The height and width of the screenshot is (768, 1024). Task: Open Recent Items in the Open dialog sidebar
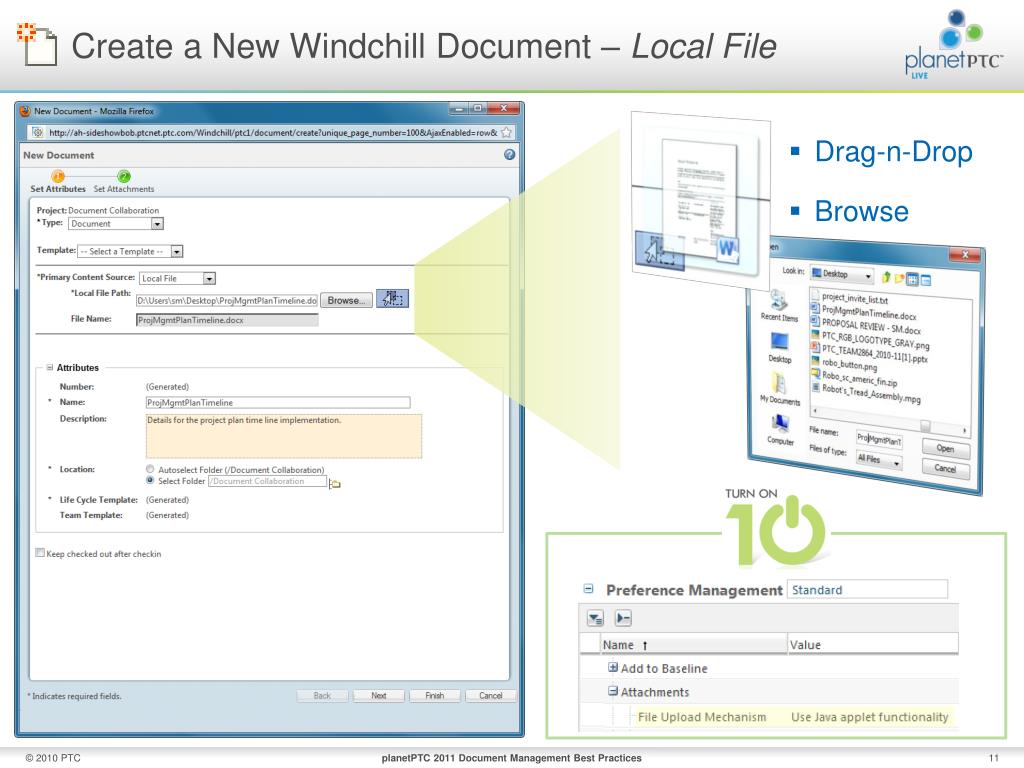778,306
